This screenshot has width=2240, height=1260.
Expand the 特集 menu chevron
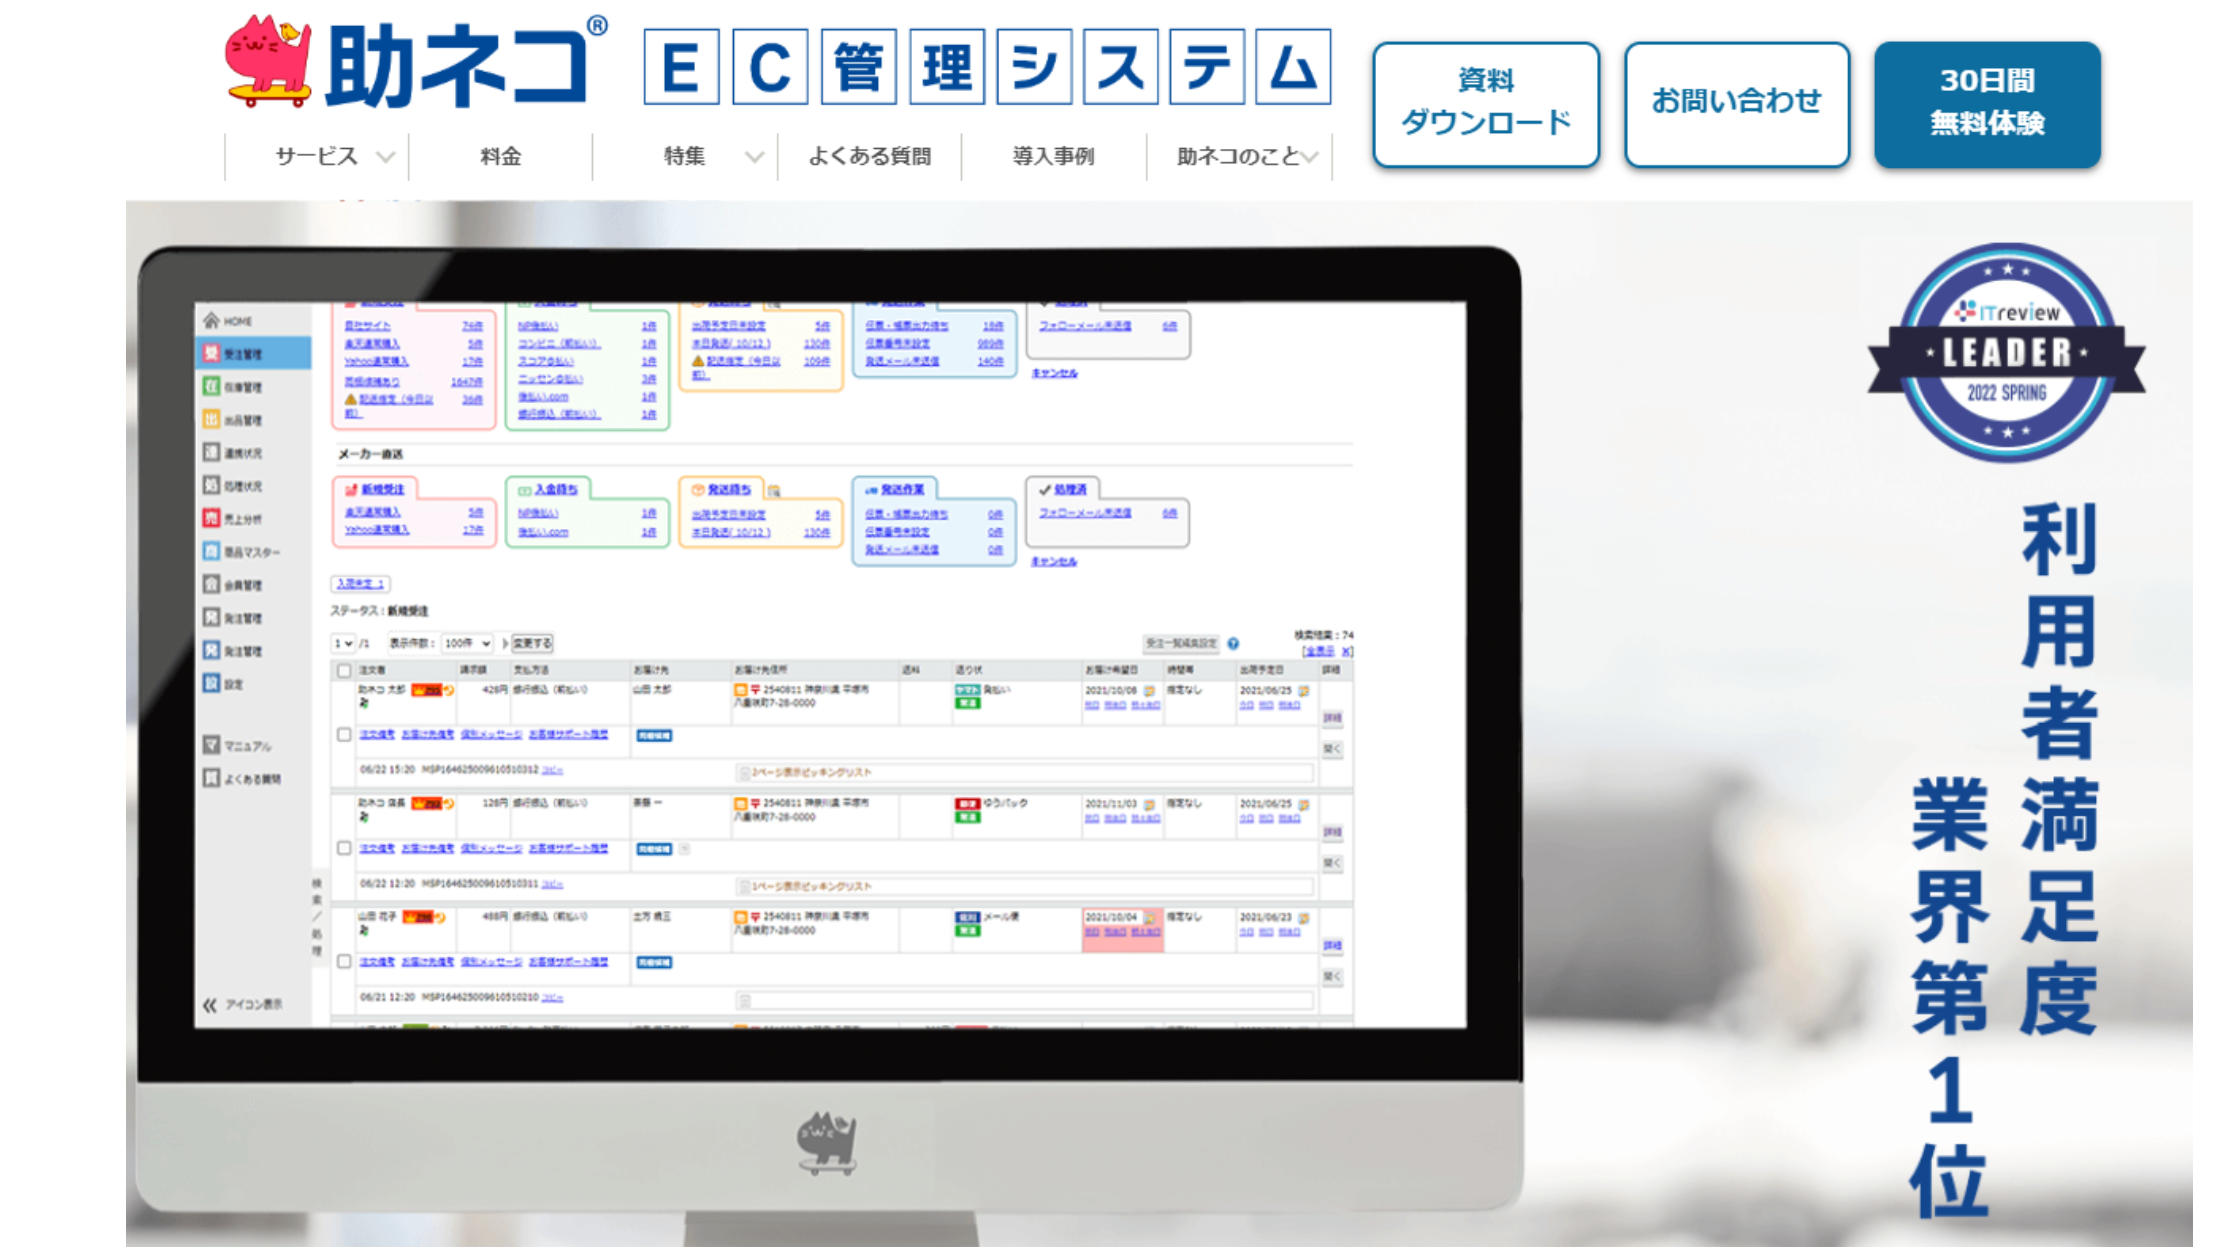click(755, 157)
